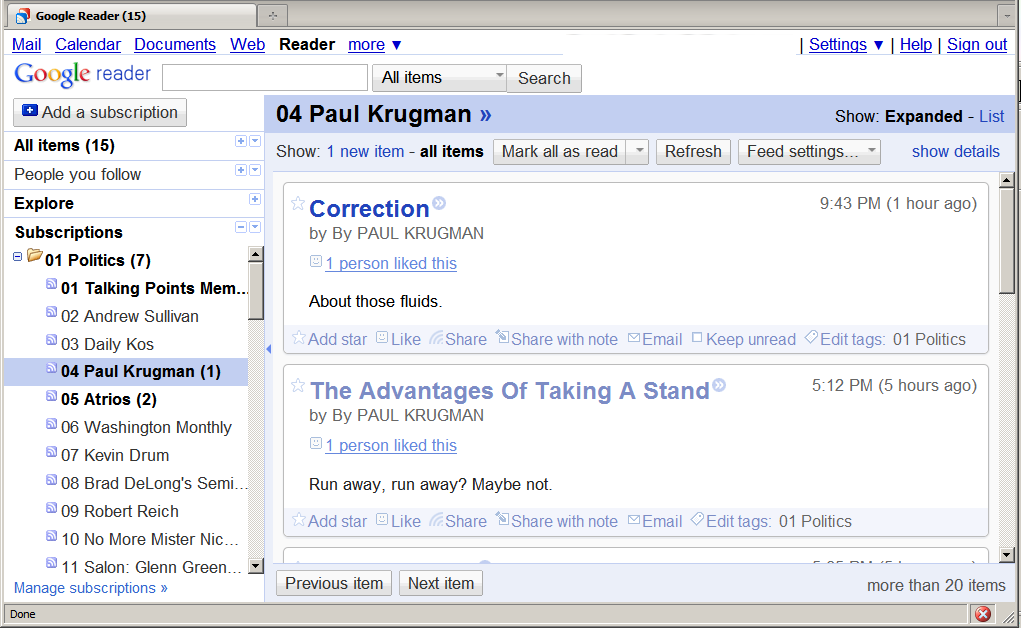This screenshot has height=628, width=1021.
Task: Click Share with note on second post
Action: pyautogui.click(x=502, y=520)
